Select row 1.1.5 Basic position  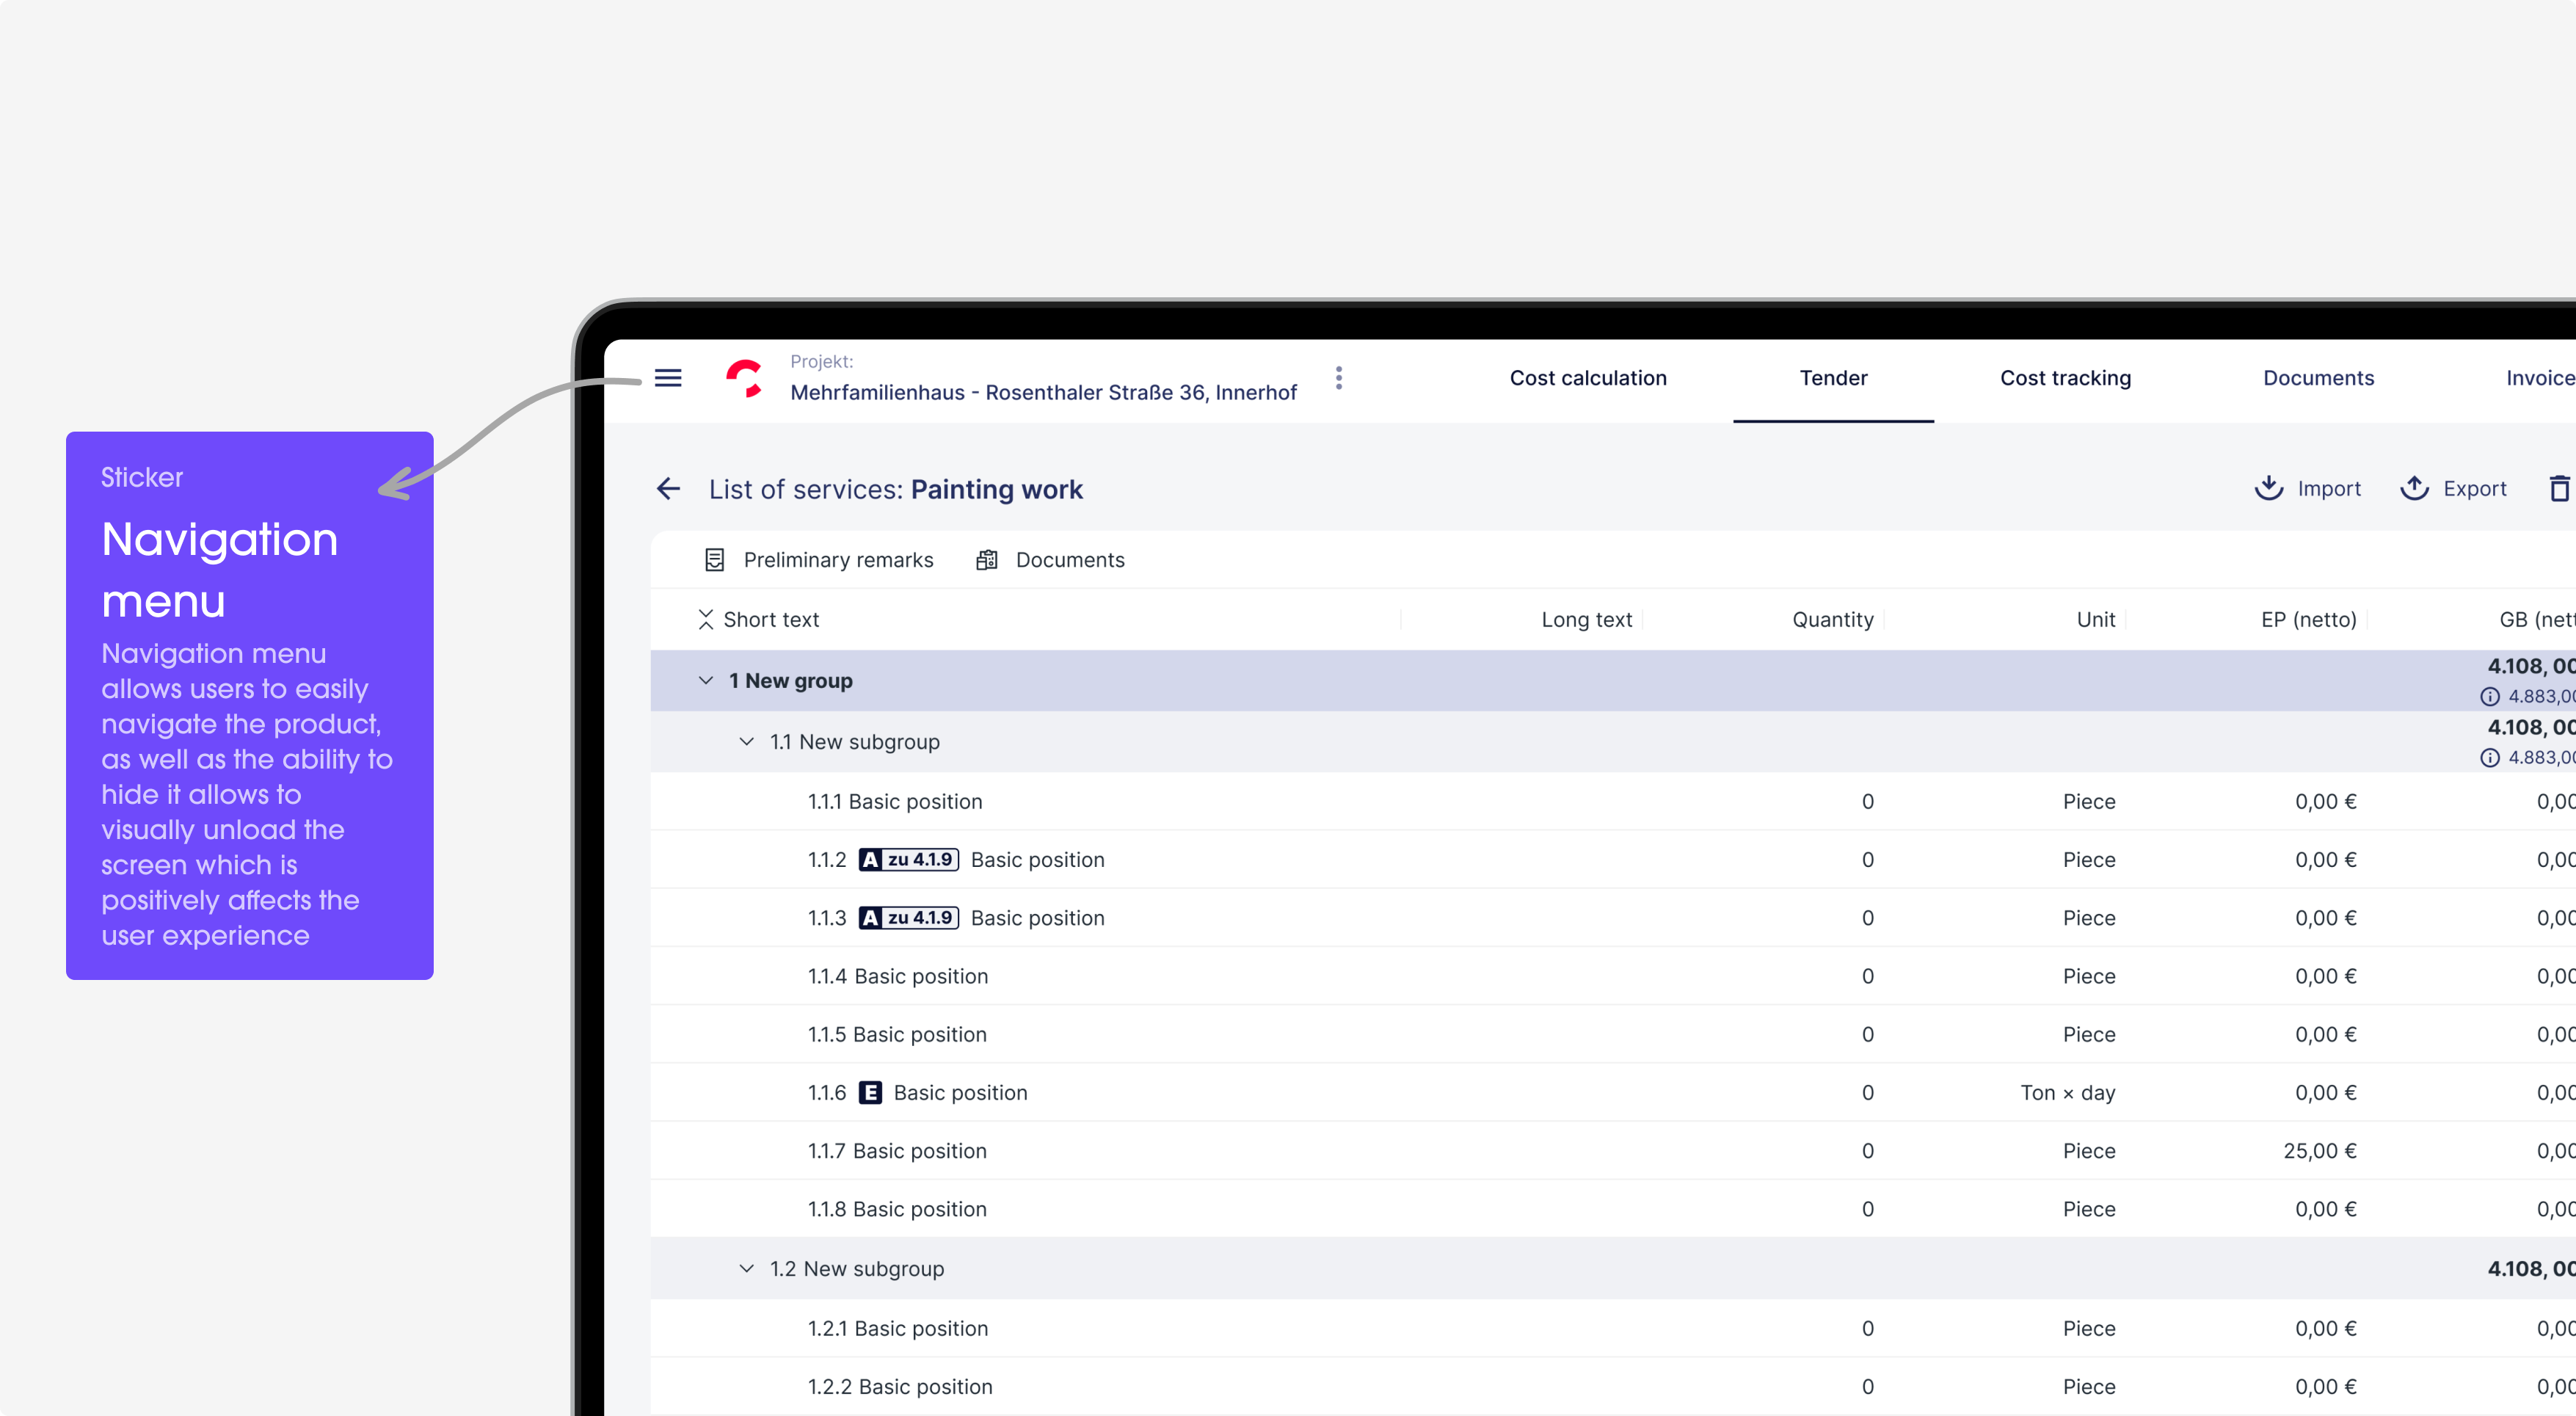coord(1613,1034)
